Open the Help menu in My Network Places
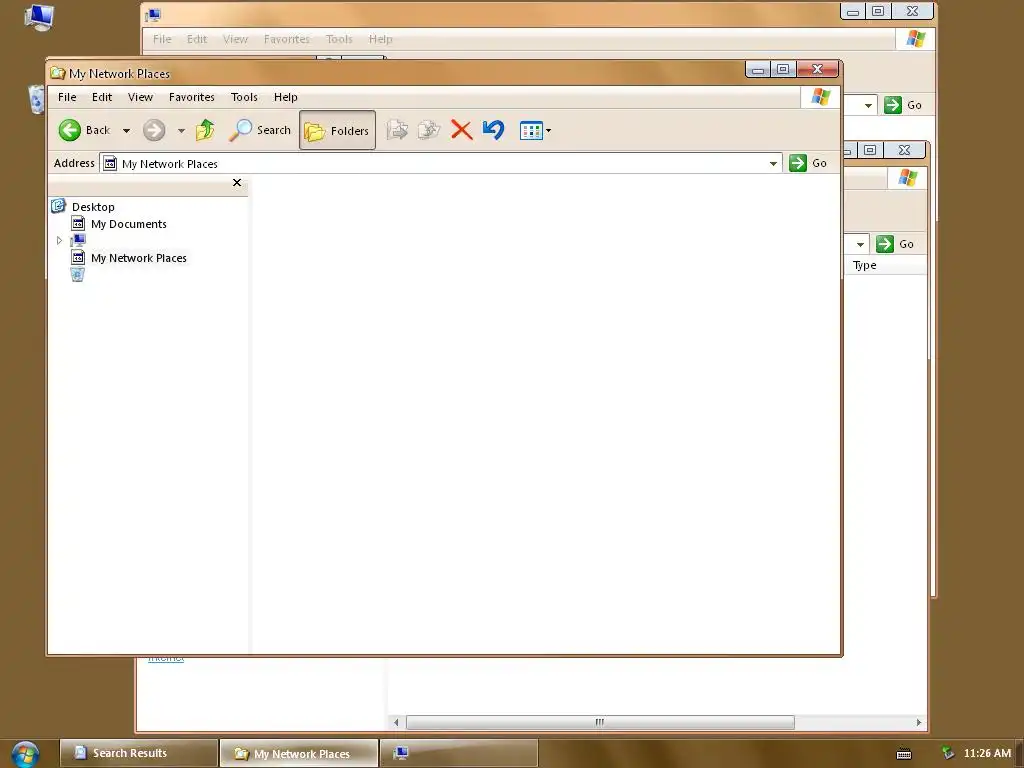The width and height of the screenshot is (1024, 768). click(x=285, y=97)
